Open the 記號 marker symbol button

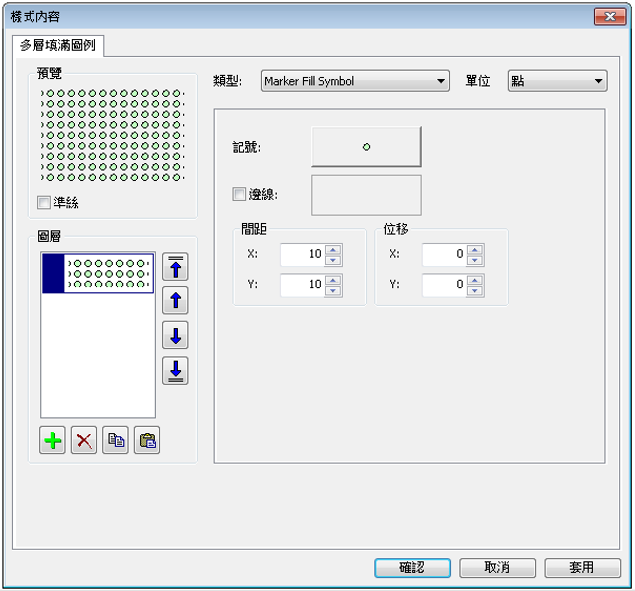(x=366, y=147)
